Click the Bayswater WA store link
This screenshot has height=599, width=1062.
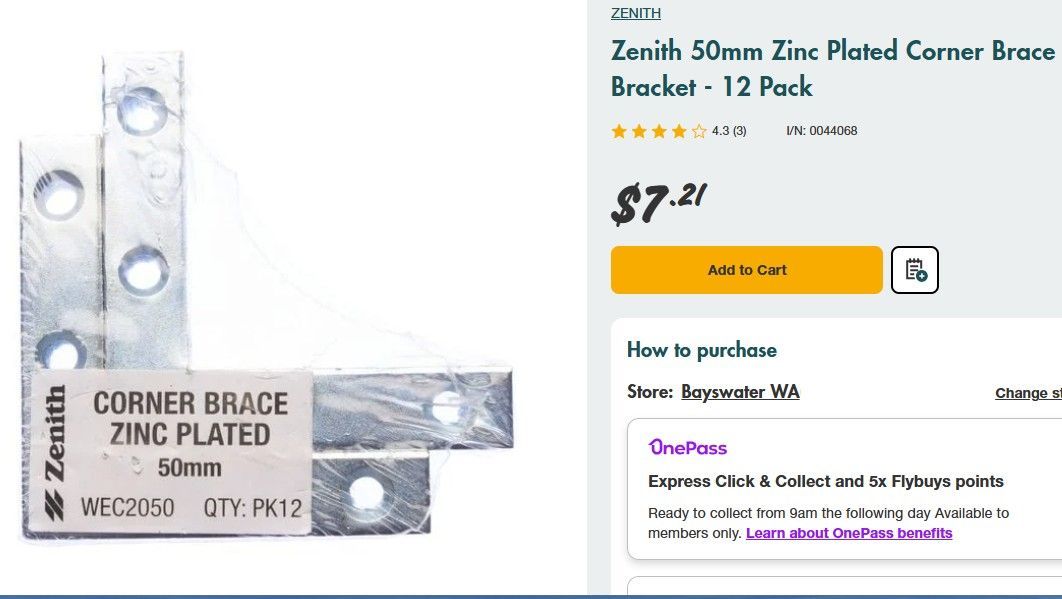(740, 391)
